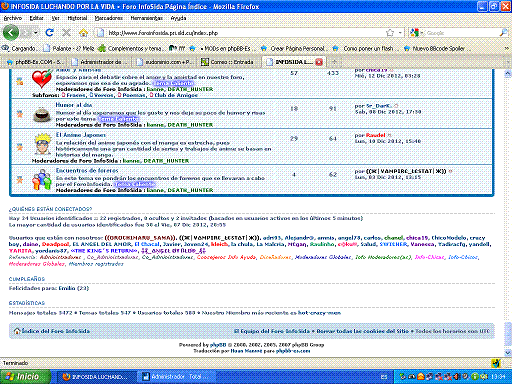Close the INFOSIDA tab with its X
Viewport: 512px width, 384px height.
point(319,62)
